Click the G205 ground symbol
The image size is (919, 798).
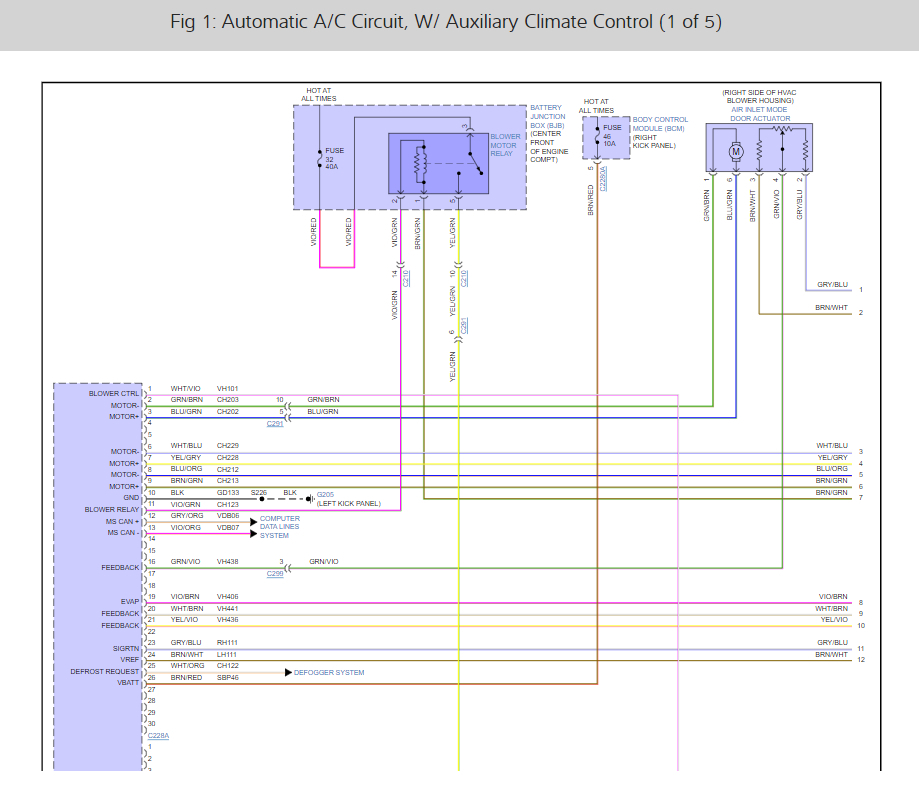tap(311, 499)
